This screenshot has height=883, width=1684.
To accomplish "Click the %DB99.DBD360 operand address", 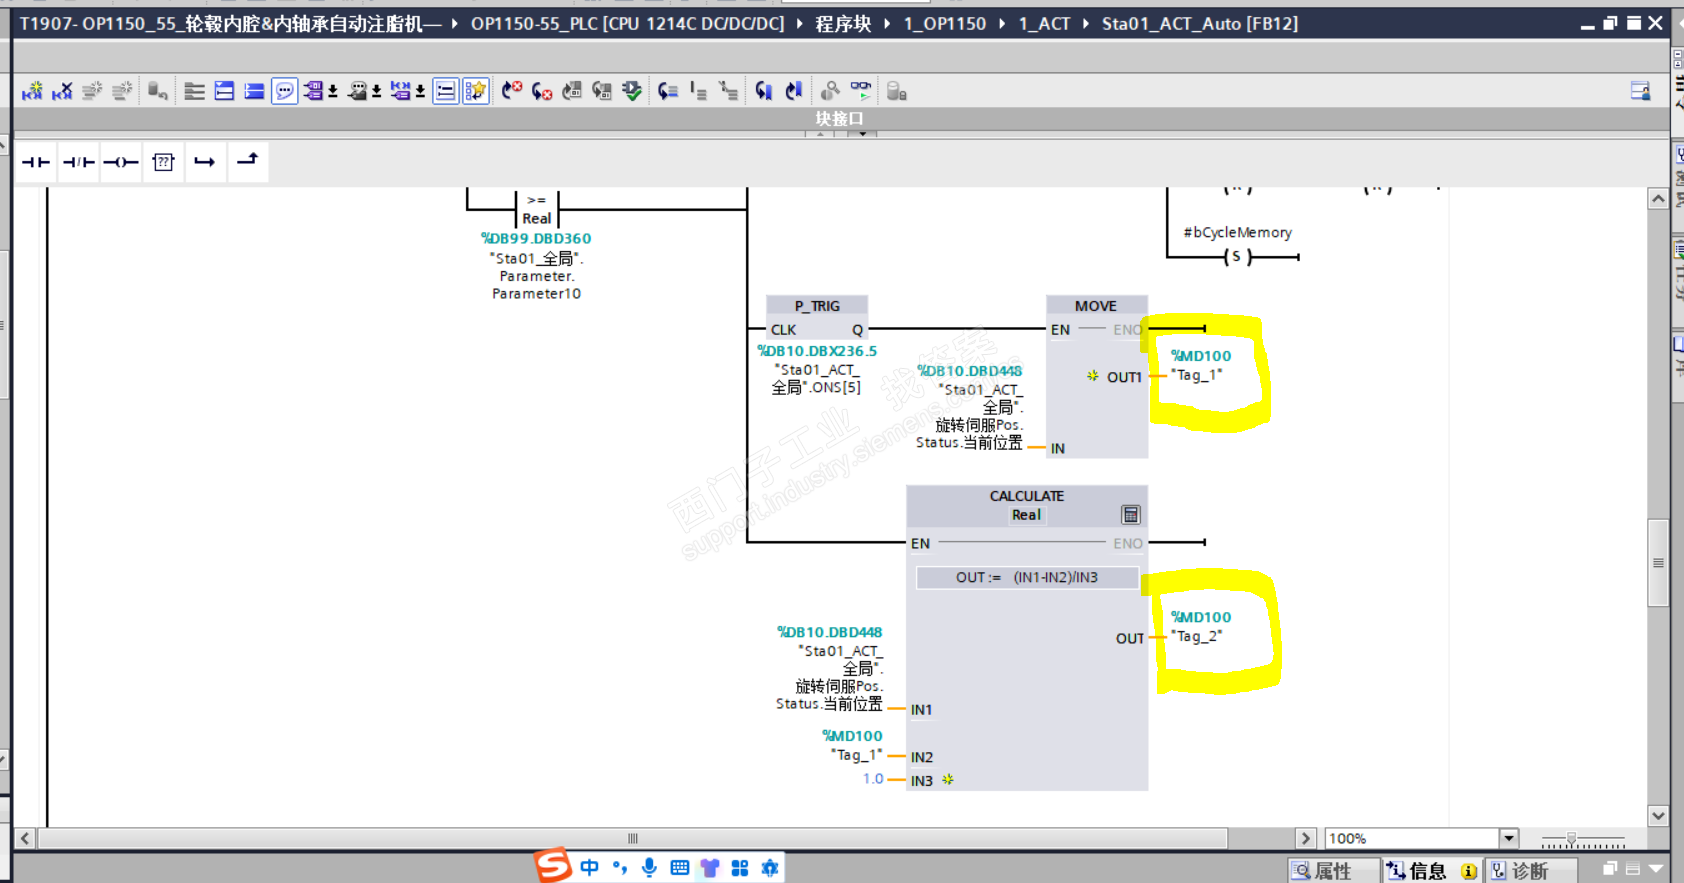I will coord(536,238).
